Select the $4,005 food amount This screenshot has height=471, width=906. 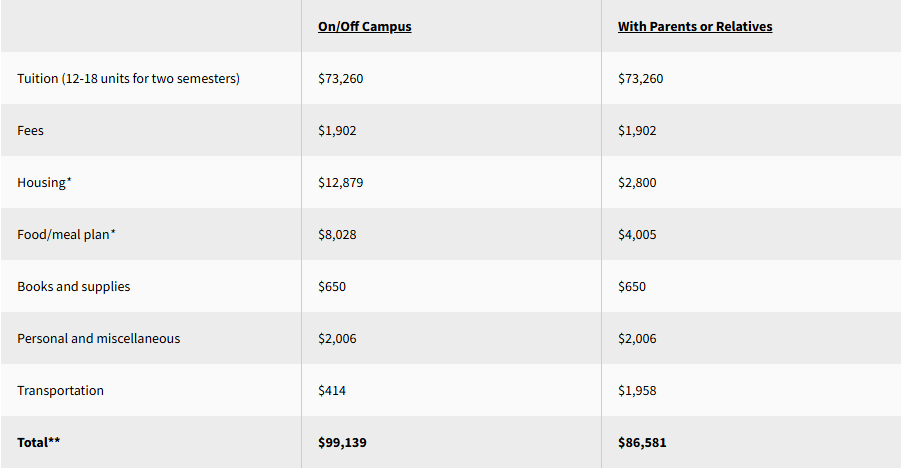point(637,235)
